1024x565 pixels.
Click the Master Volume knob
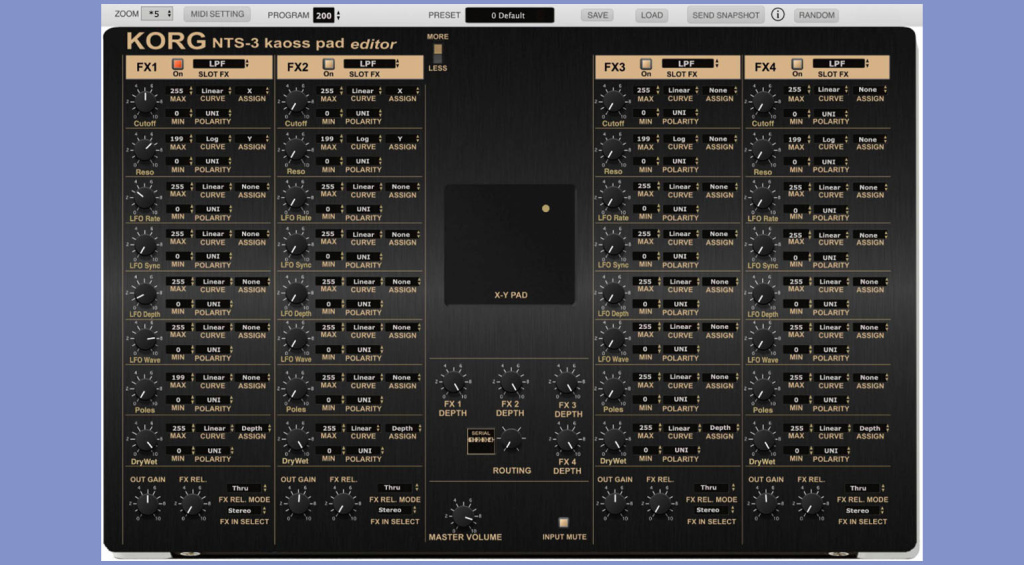[462, 516]
